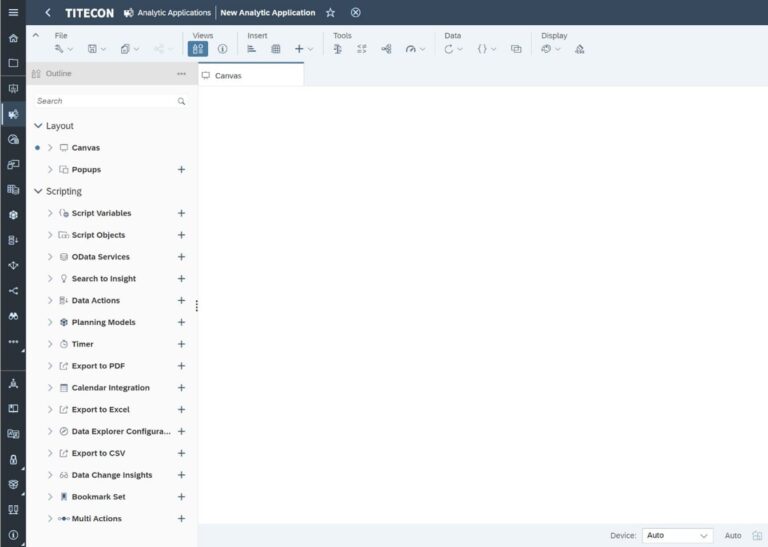Expand the Script Objects node

(50, 235)
